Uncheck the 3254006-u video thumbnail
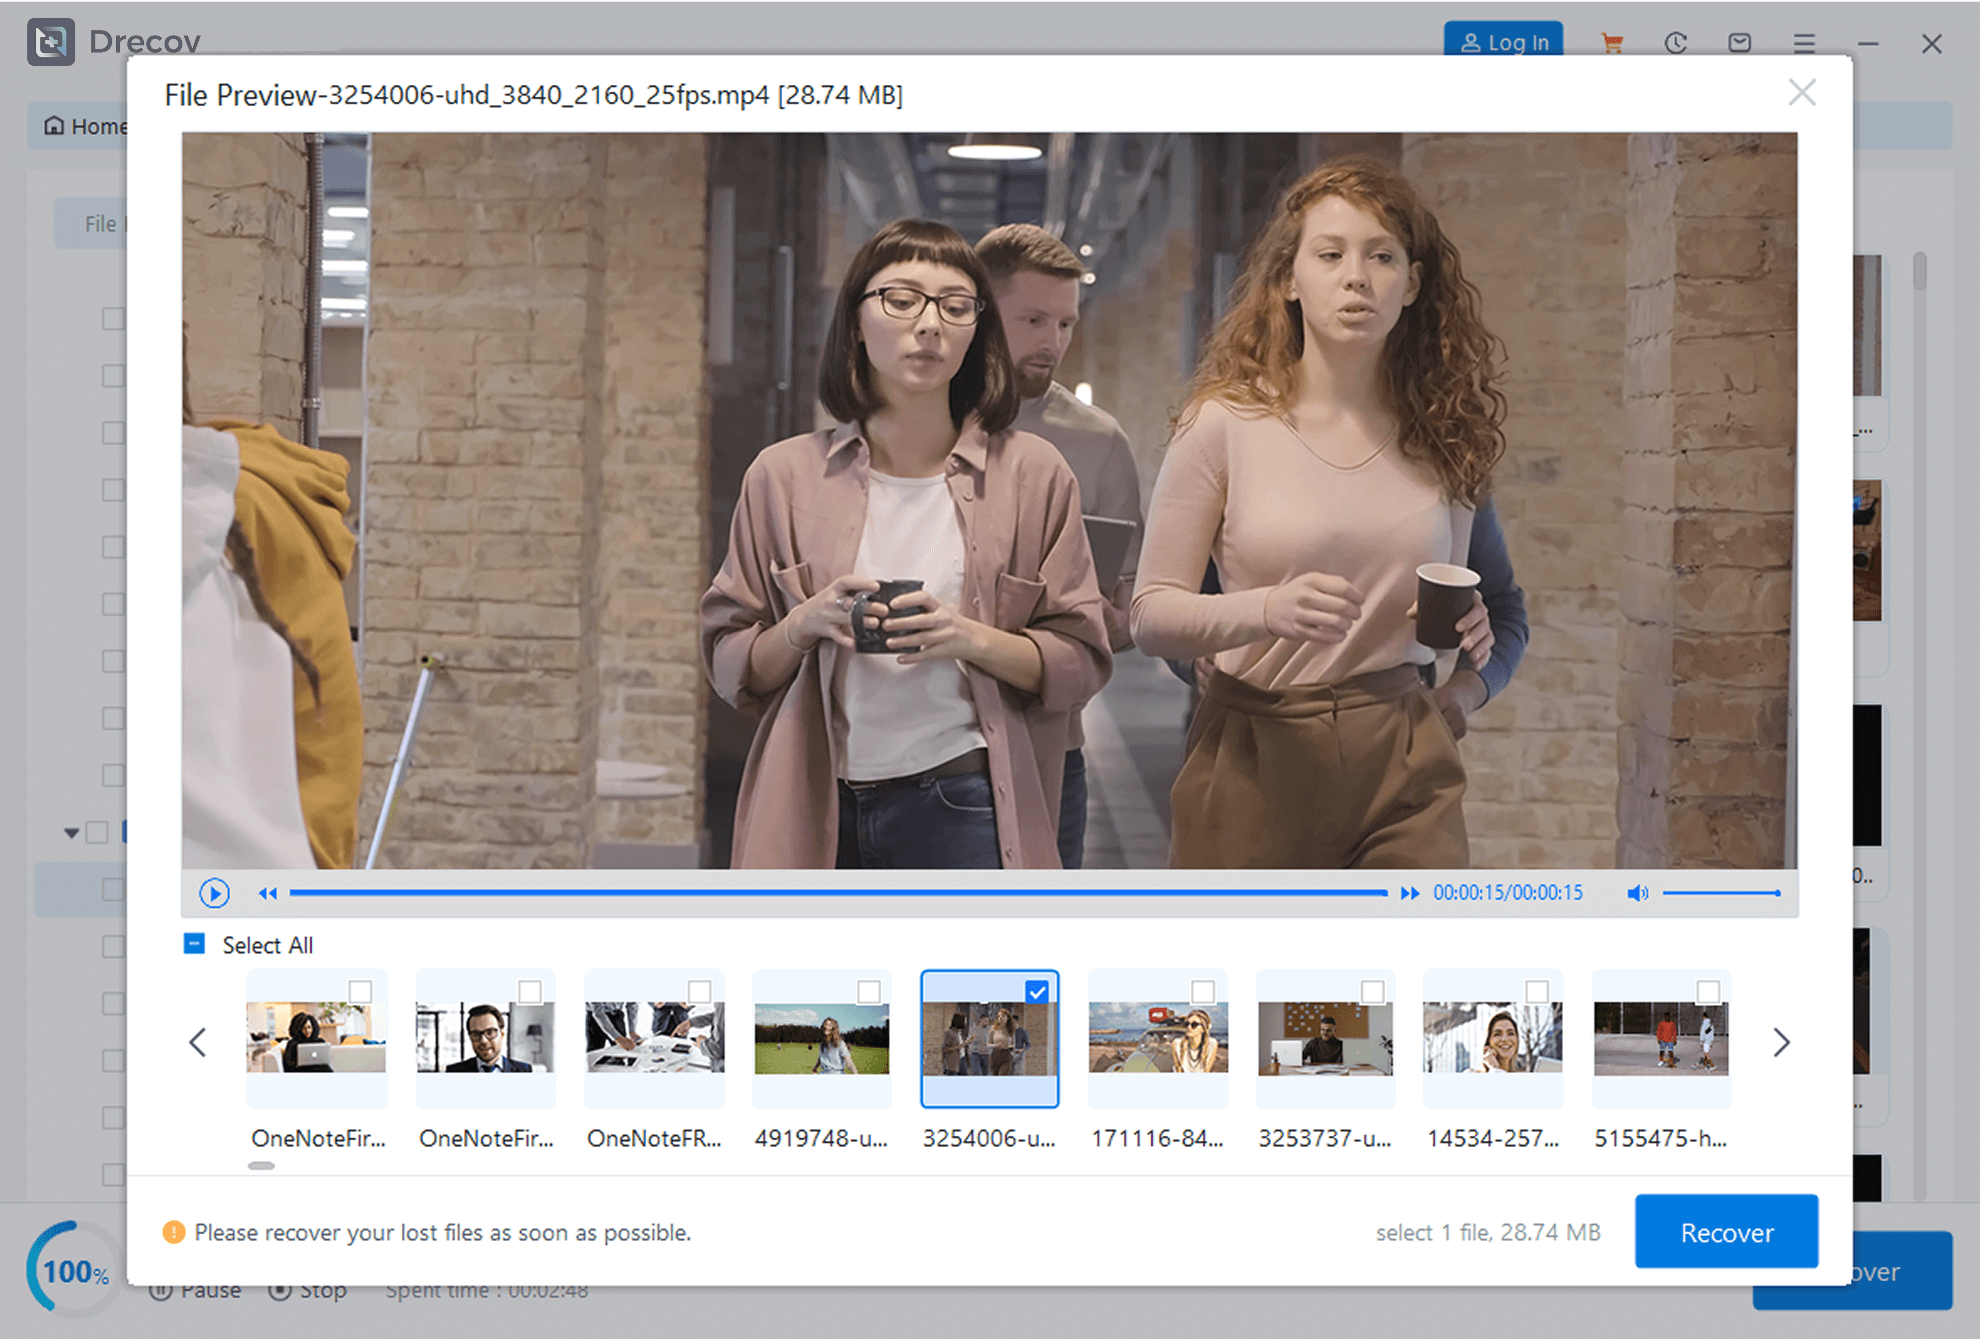 (x=1037, y=990)
